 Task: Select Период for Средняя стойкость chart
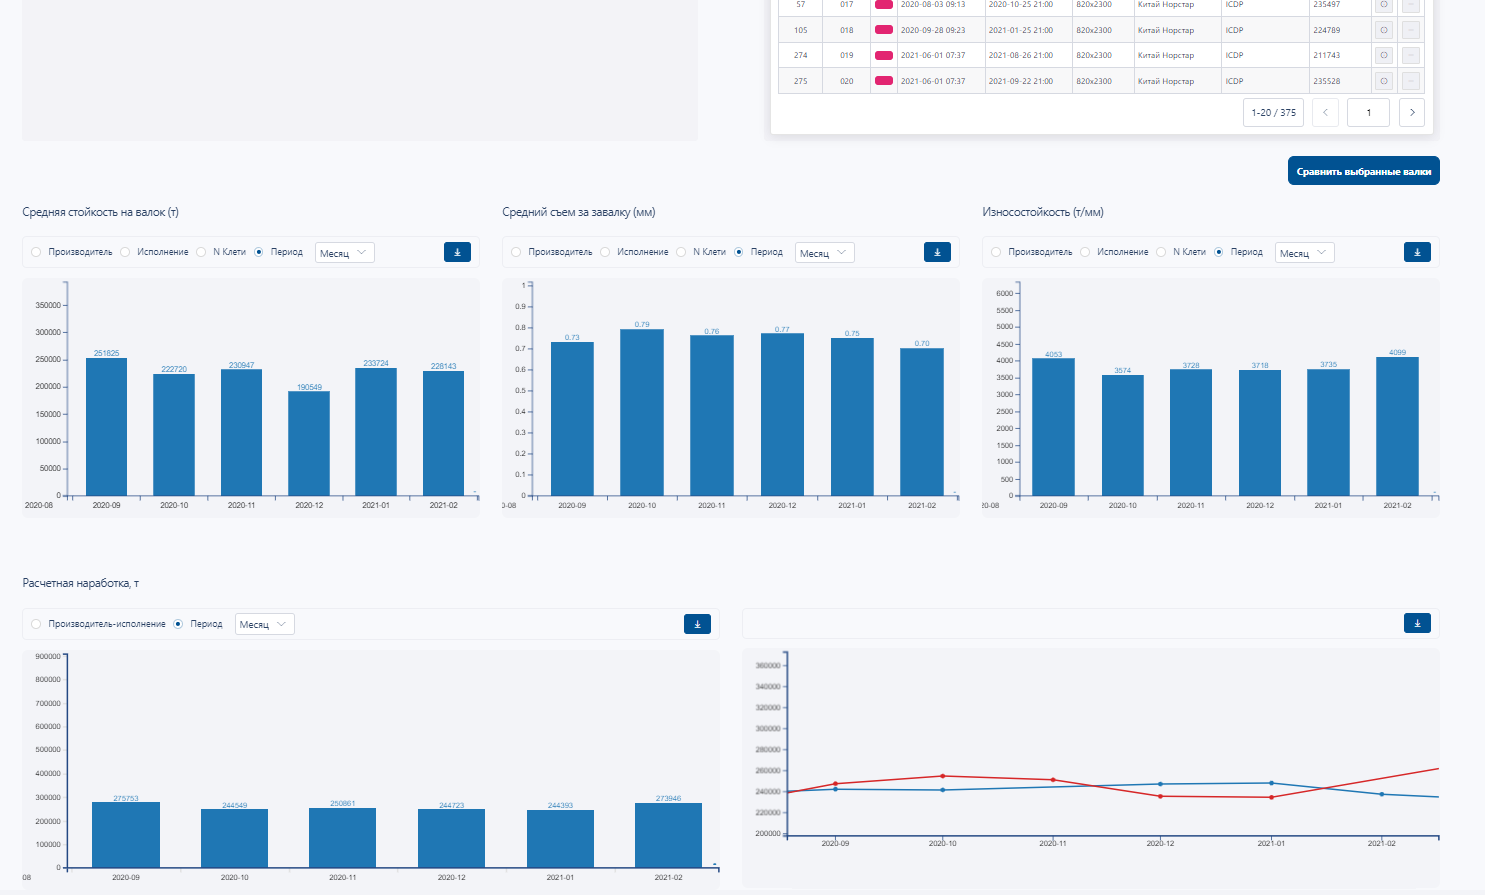pos(259,252)
